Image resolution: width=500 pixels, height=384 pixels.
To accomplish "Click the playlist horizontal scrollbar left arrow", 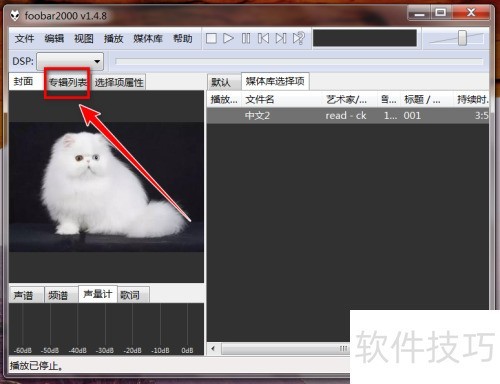I will click(213, 349).
